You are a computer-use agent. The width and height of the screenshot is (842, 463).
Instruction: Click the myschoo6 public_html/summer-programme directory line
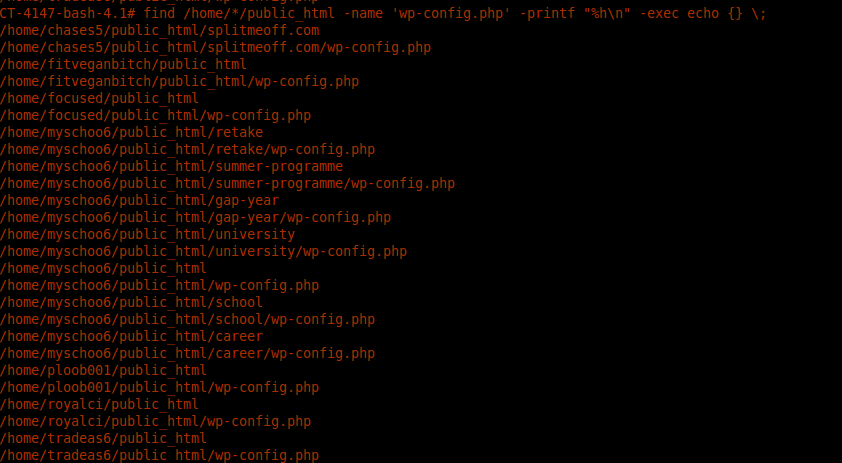pos(172,166)
